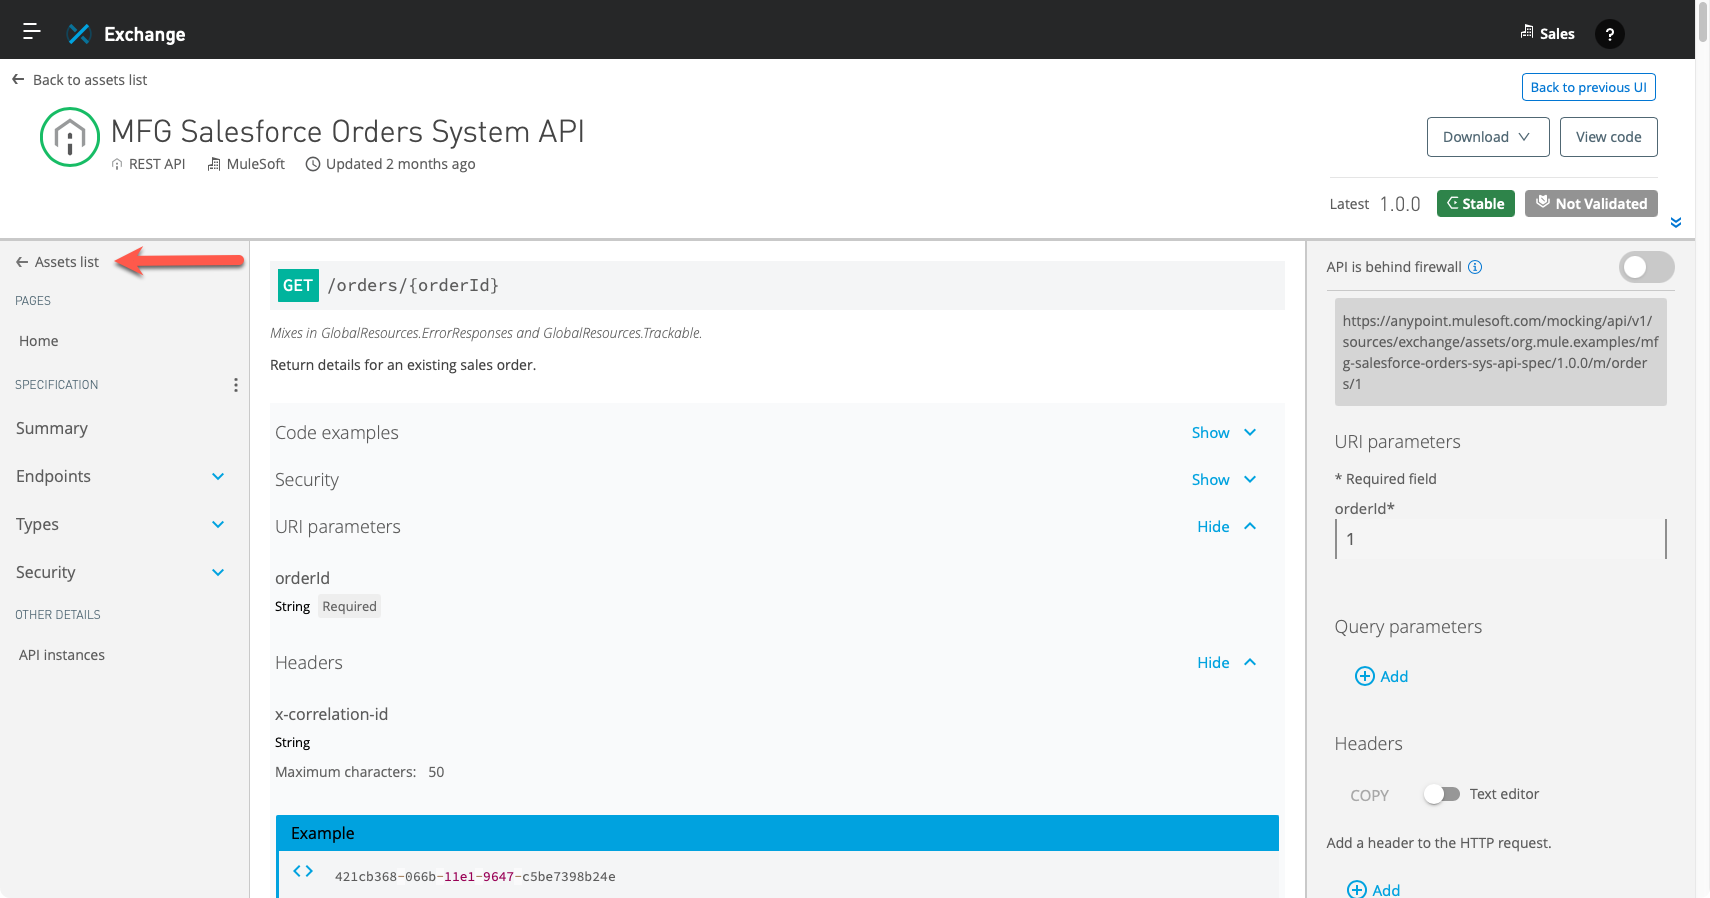
Task: Click the Not Validated badge
Action: coord(1591,203)
